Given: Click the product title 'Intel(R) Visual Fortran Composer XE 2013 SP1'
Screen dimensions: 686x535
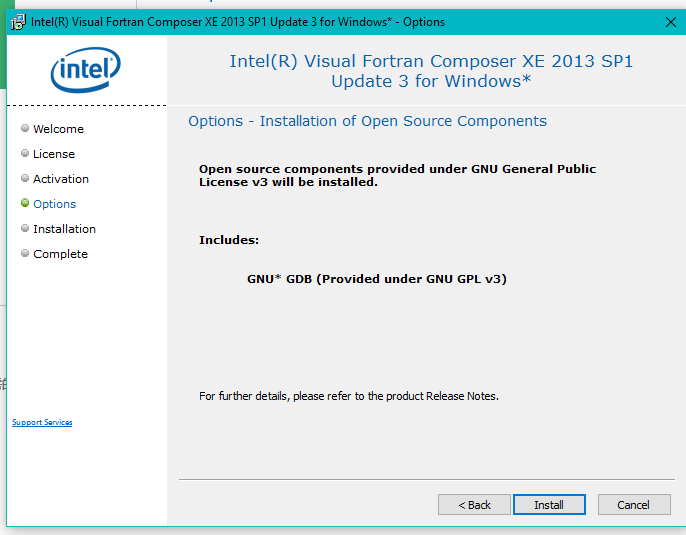Looking at the screenshot, I should click(x=431, y=71).
